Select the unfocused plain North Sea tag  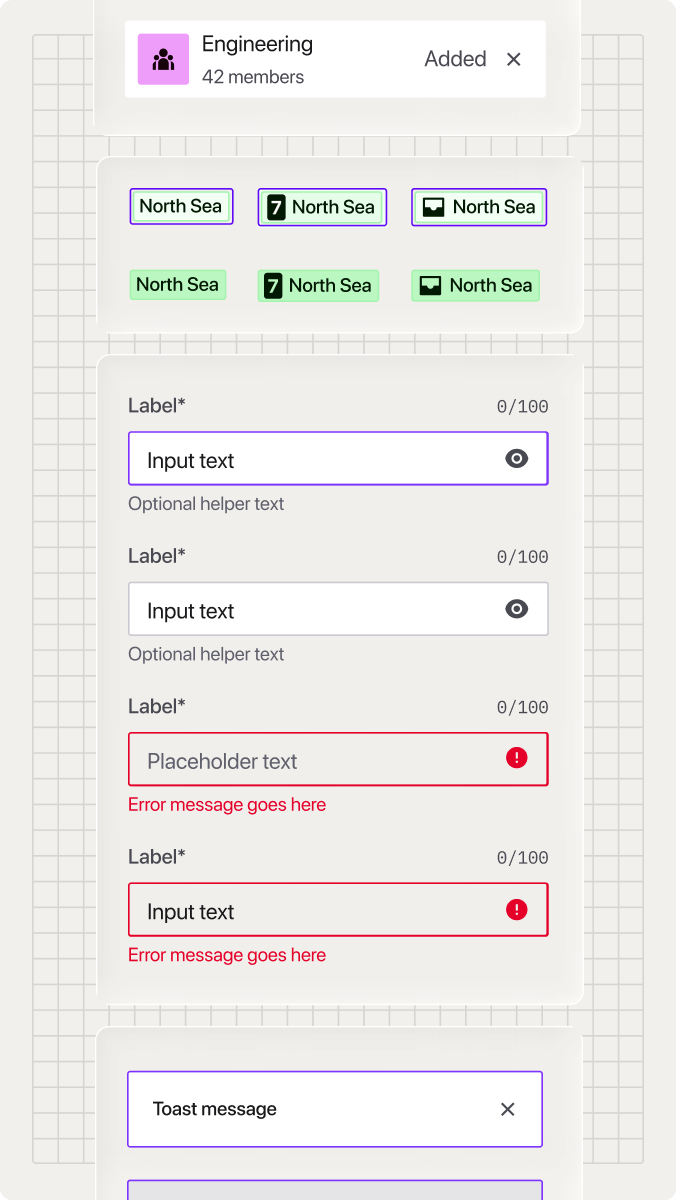[x=178, y=285]
